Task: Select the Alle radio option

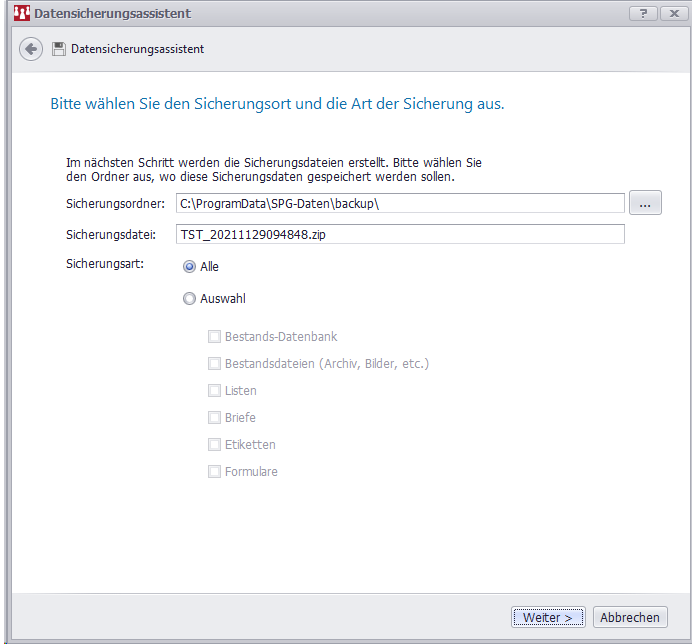Action: pos(190,267)
